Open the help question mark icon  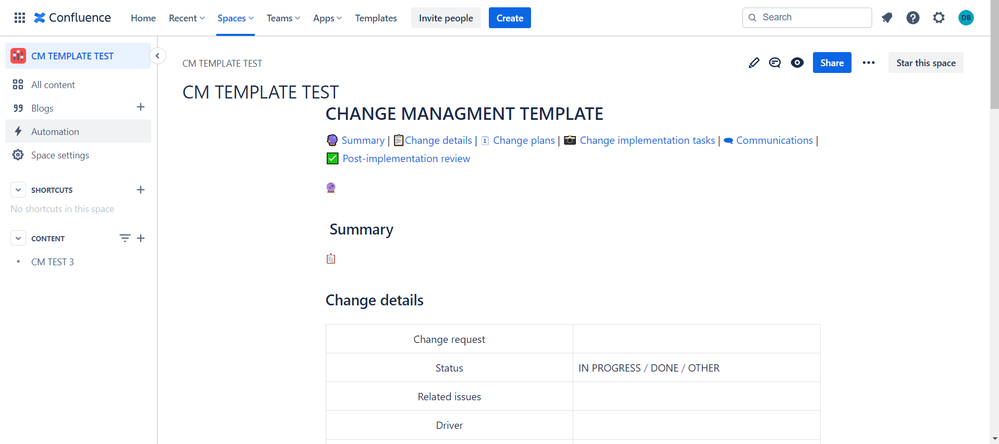[913, 18]
